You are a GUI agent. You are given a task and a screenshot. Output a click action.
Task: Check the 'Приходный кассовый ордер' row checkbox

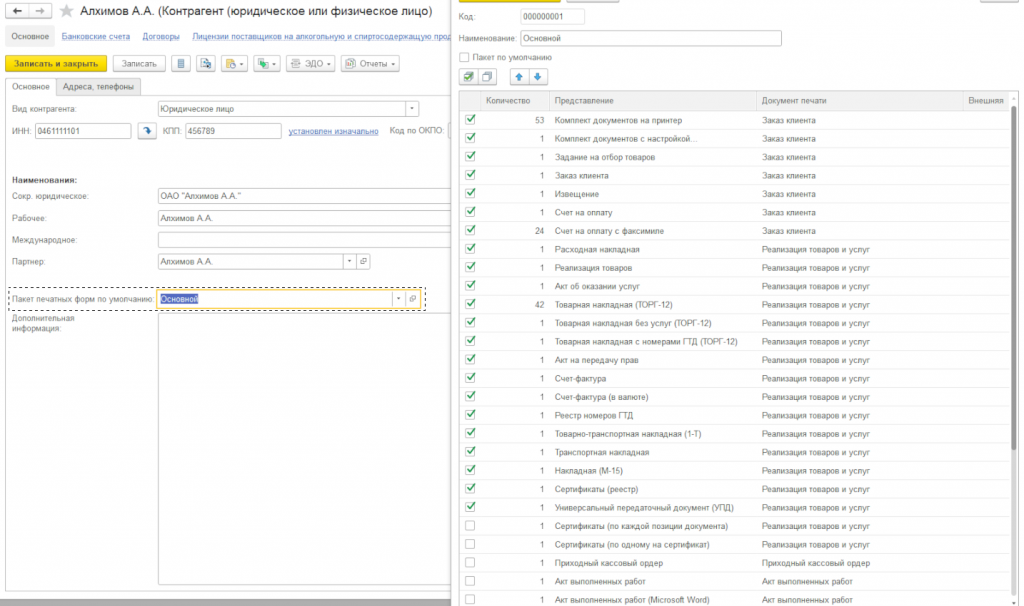(471, 562)
